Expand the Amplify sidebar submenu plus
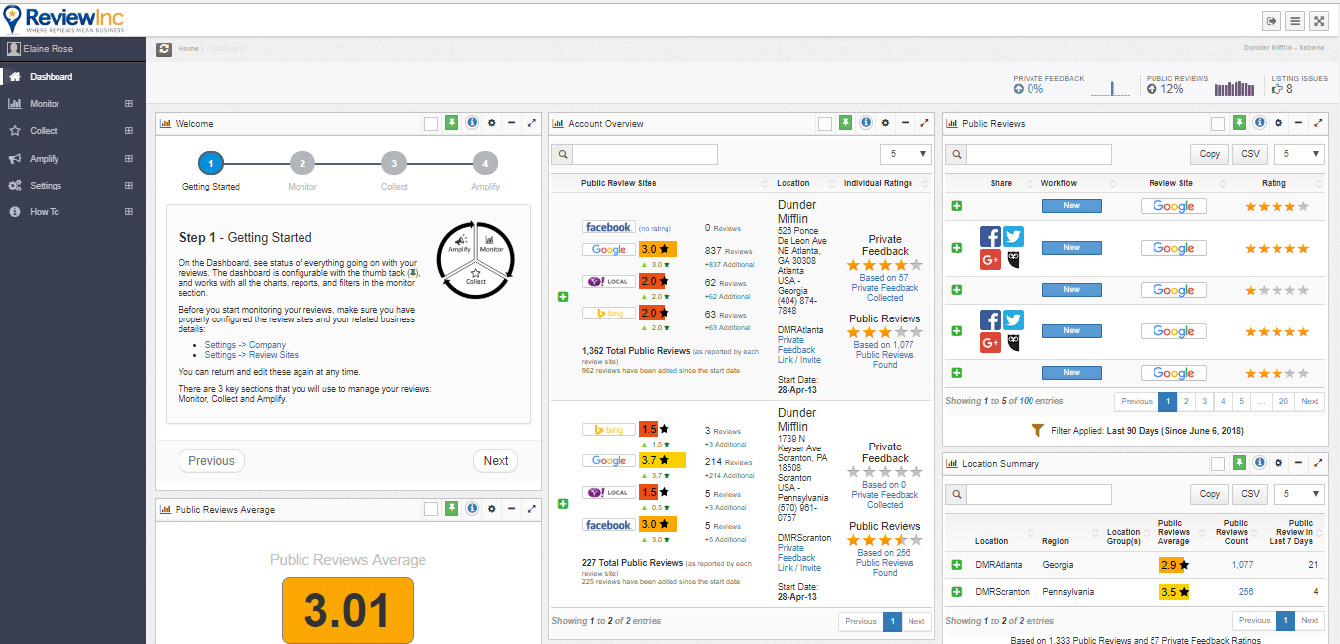 [x=128, y=158]
